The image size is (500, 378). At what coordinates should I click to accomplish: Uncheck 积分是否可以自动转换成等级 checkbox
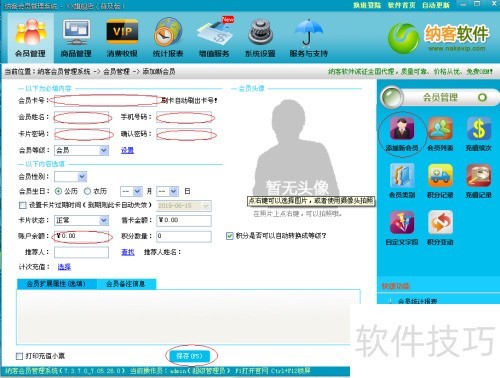[229, 236]
